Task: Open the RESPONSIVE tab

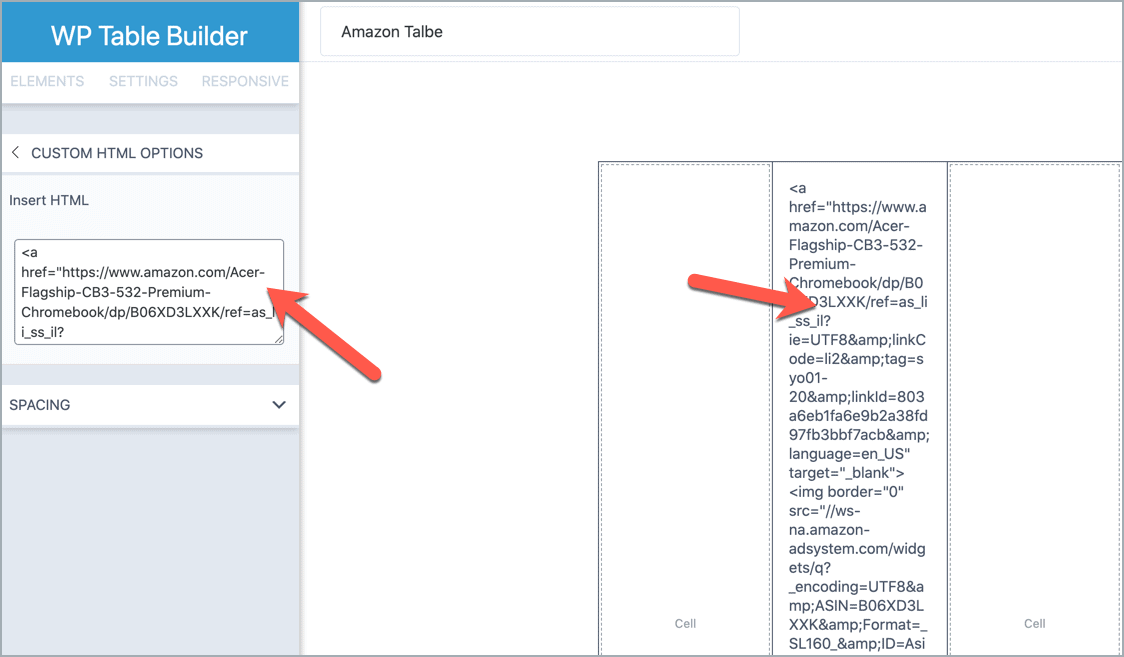Action: (245, 81)
